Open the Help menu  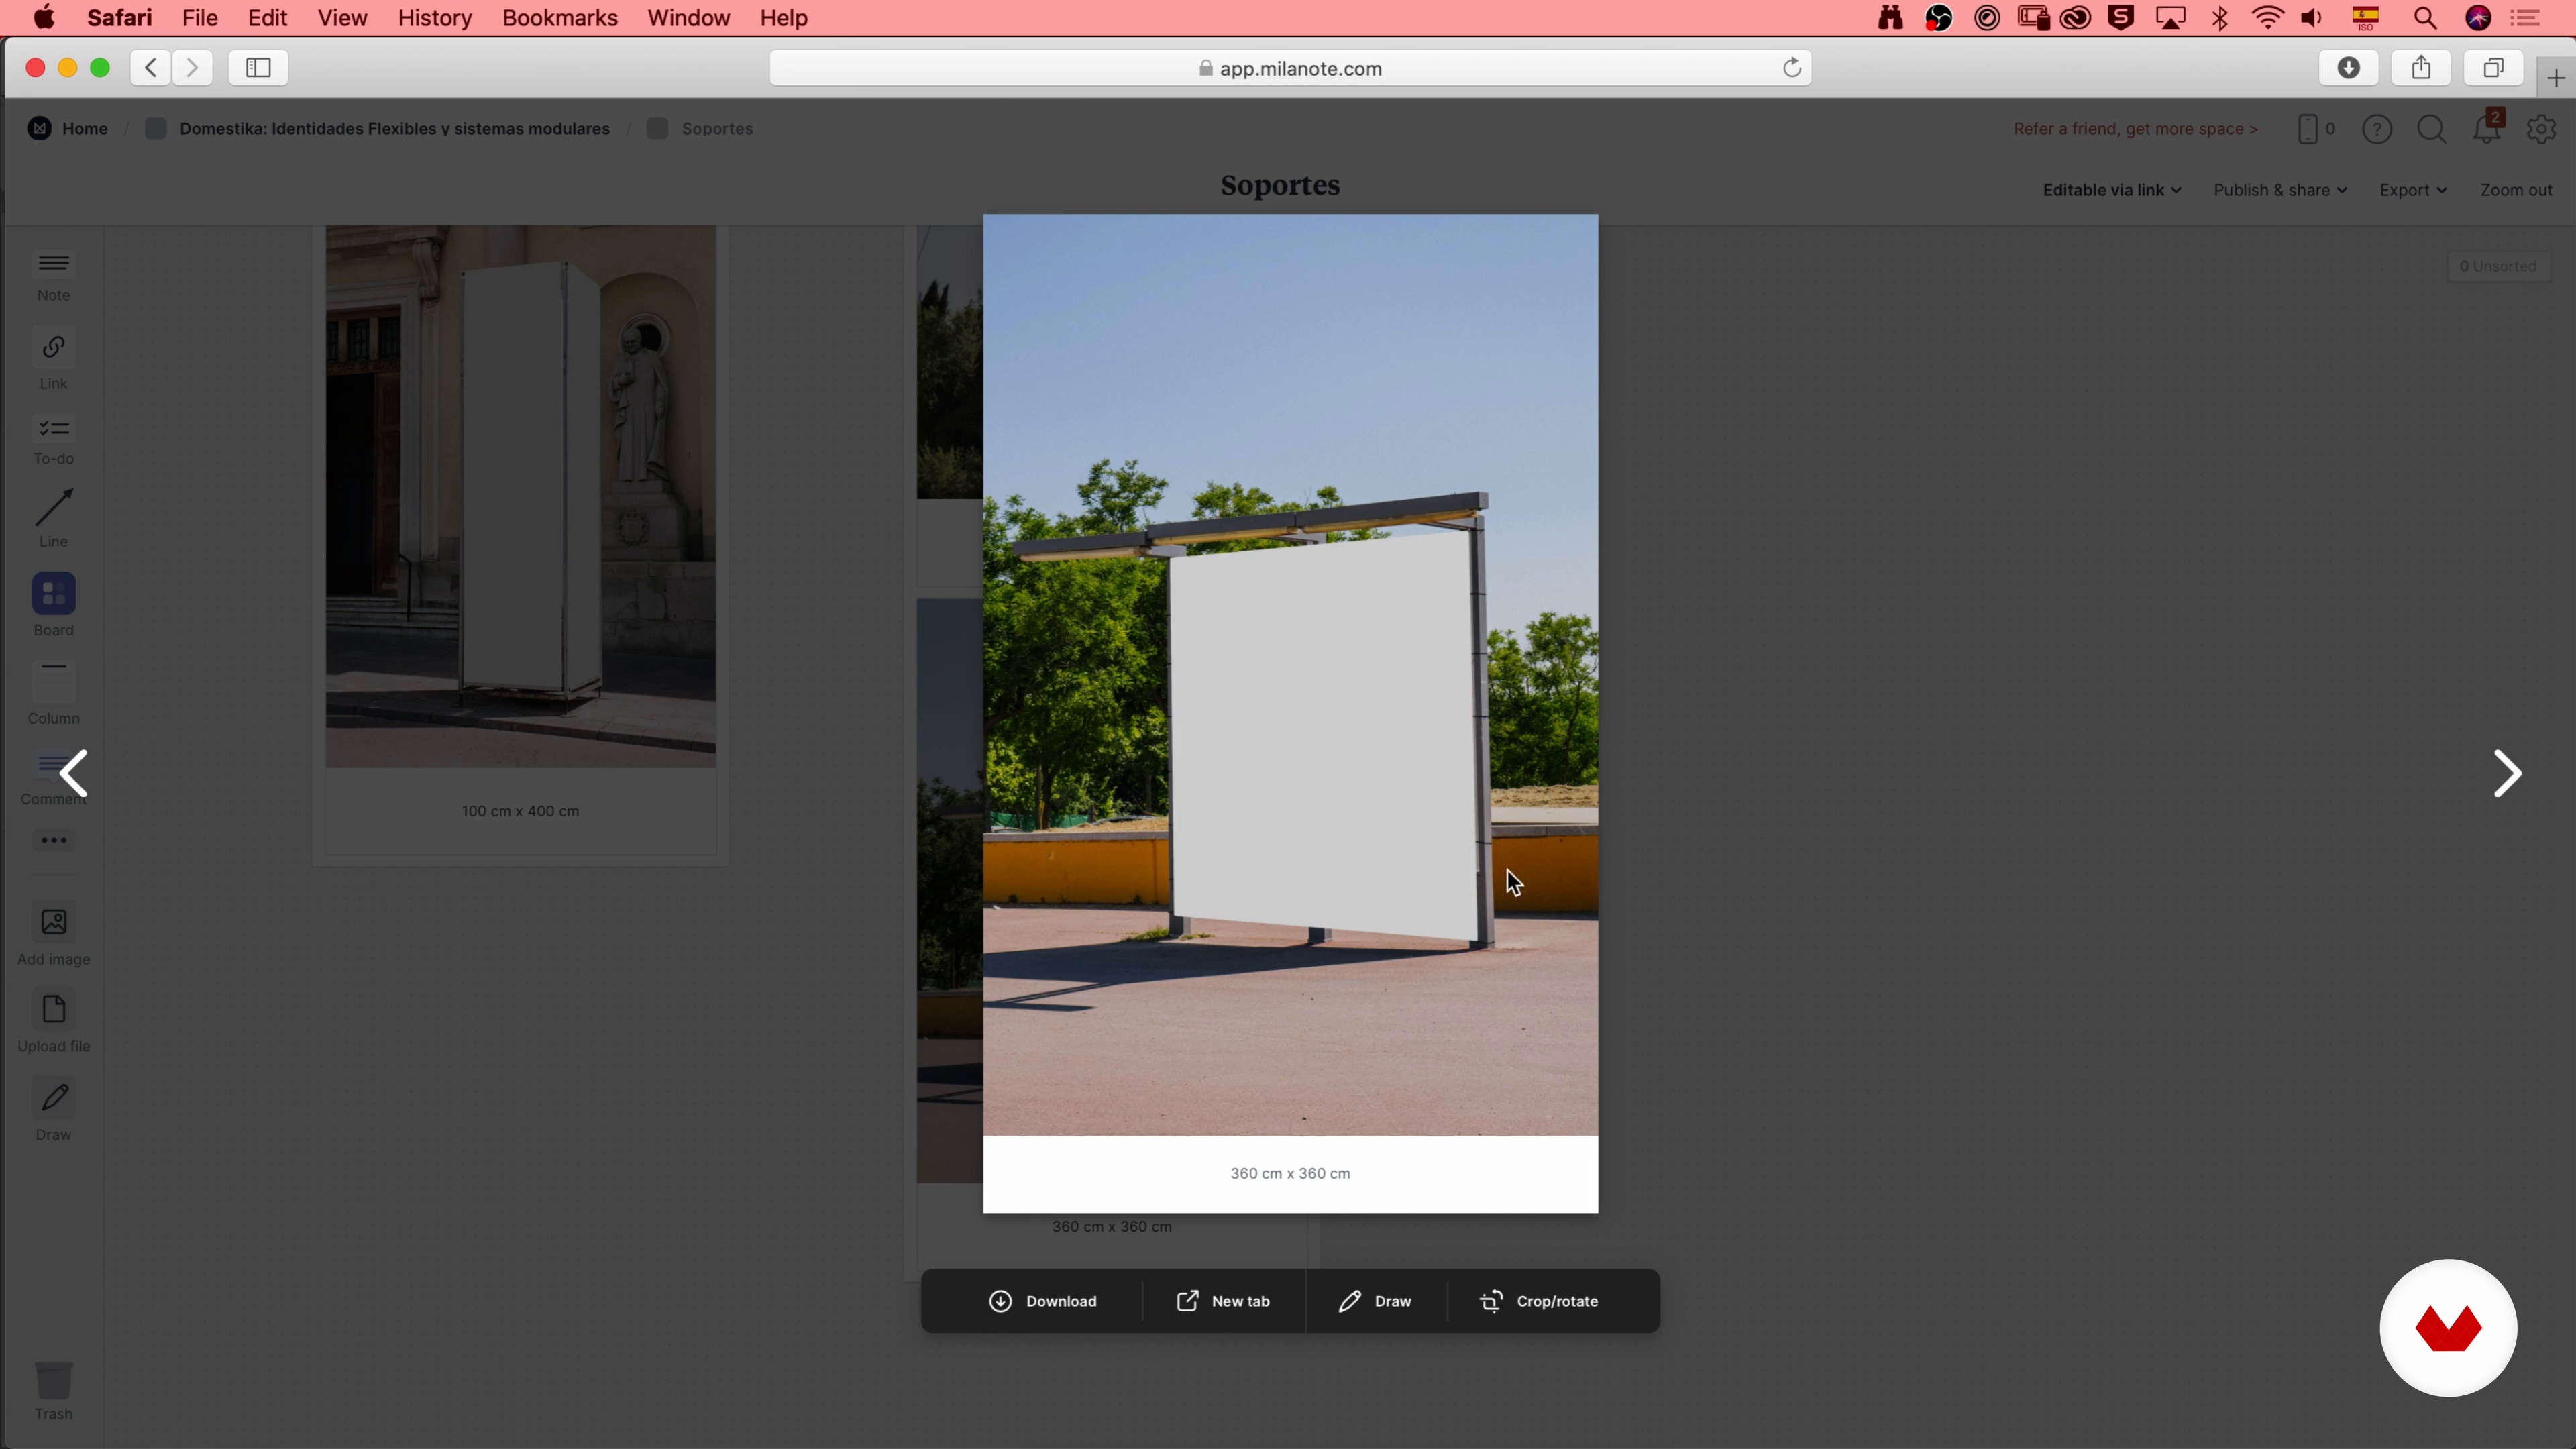tap(783, 18)
